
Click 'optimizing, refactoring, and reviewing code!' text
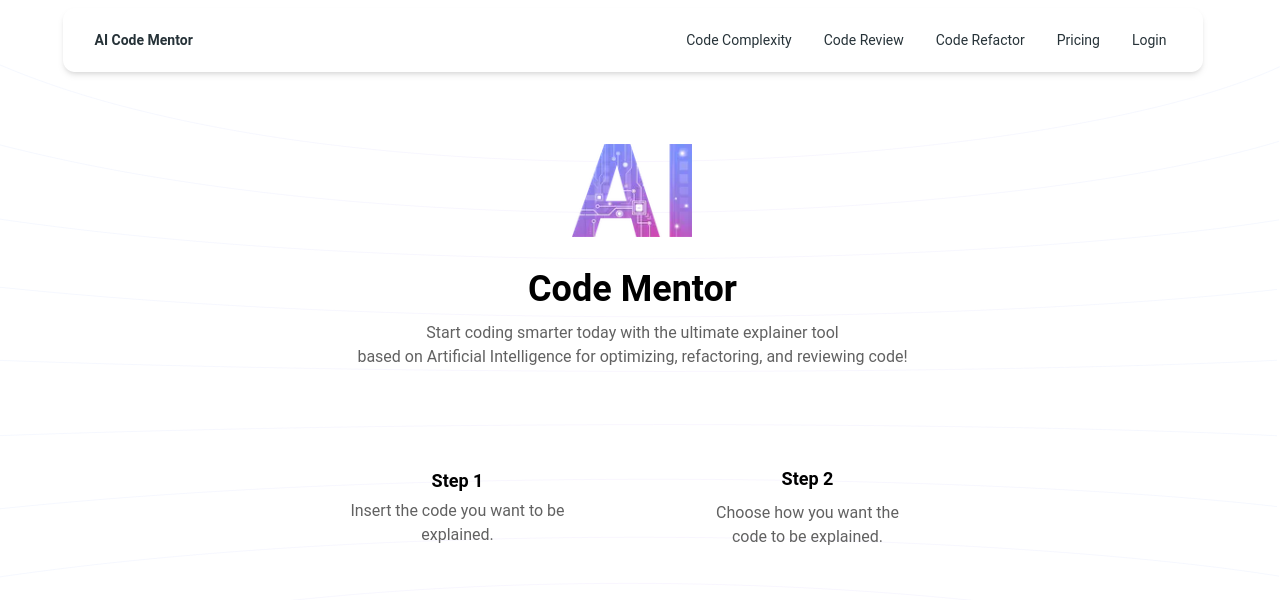[752, 356]
